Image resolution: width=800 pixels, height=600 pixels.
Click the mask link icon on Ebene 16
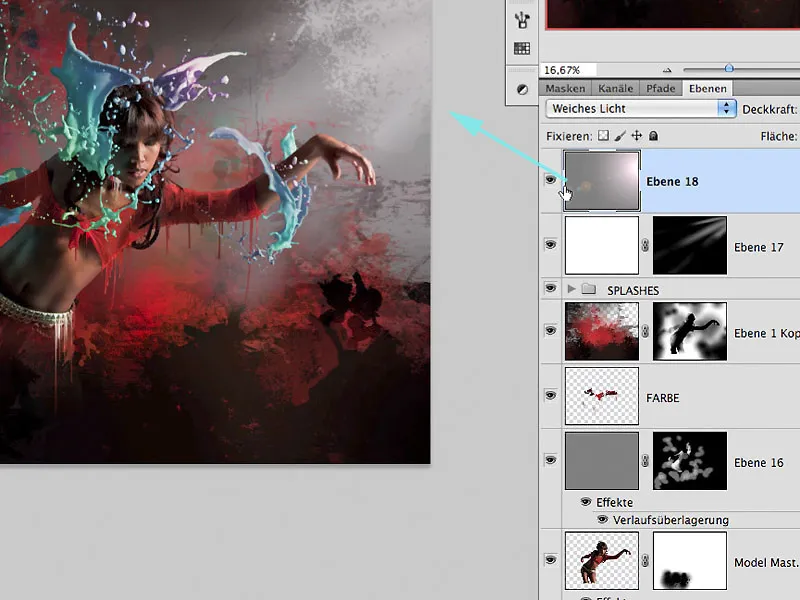[x=645, y=461]
